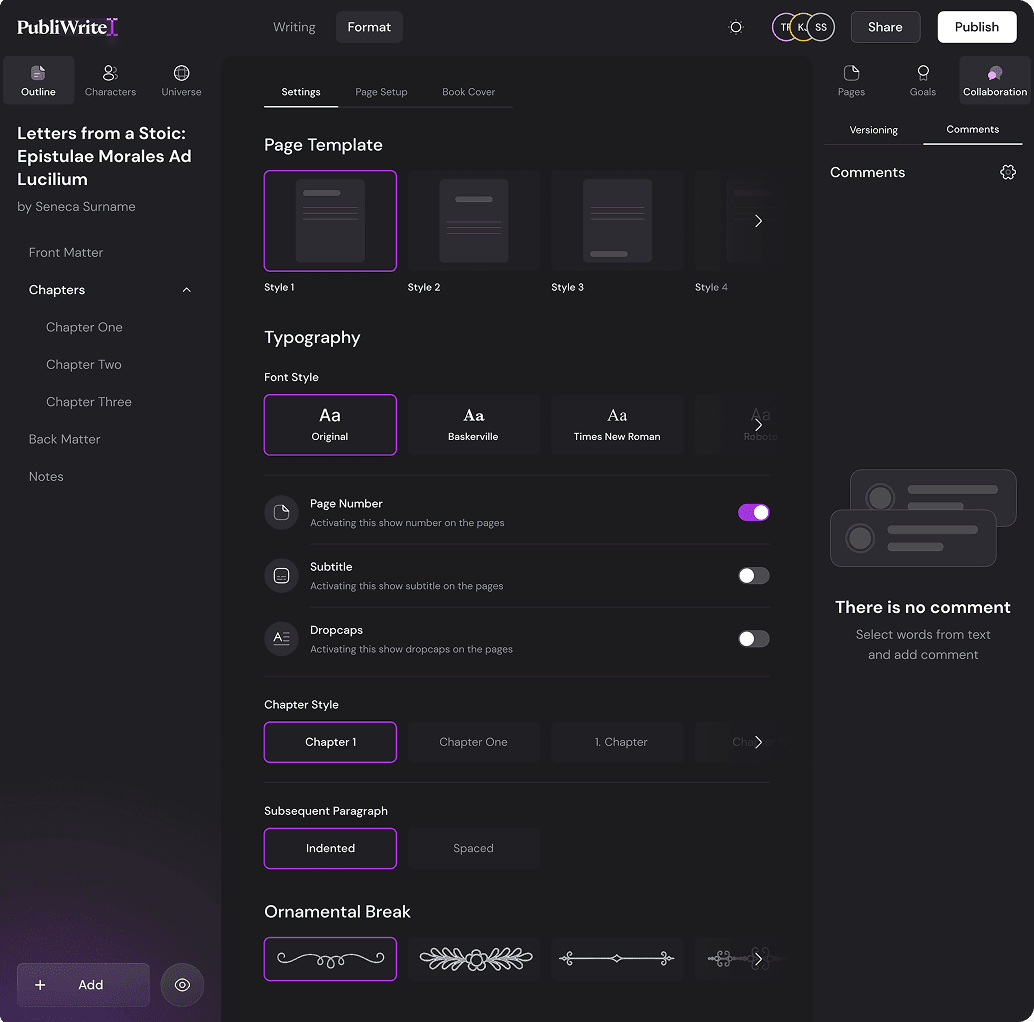This screenshot has width=1034, height=1022.
Task: Open the Goals lightbulb icon
Action: click(922, 73)
